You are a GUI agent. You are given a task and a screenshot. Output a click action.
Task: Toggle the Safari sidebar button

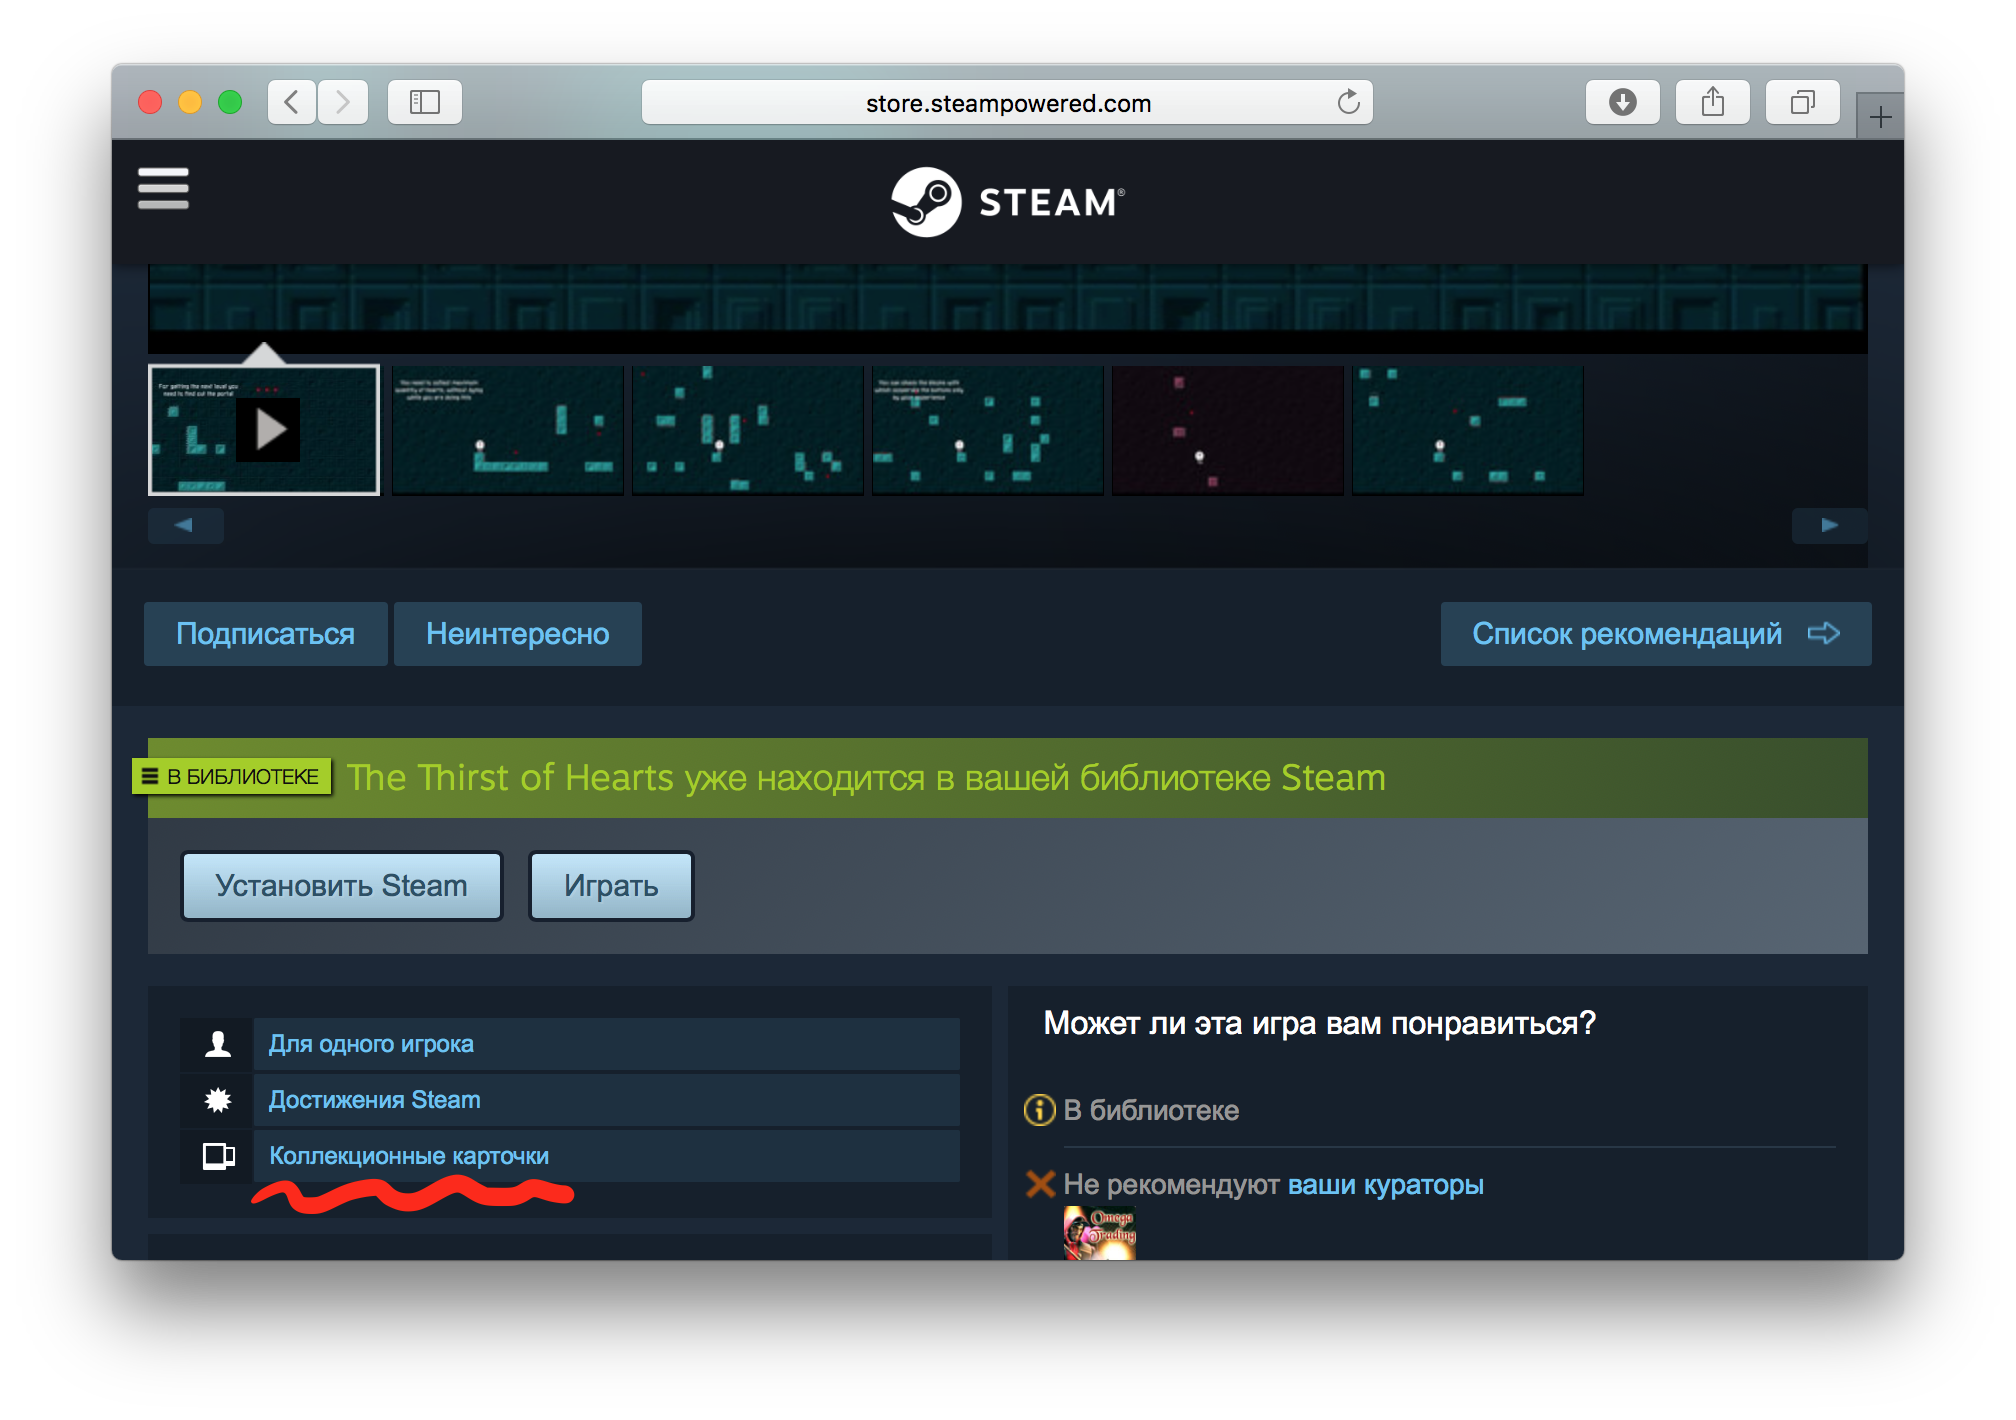click(x=425, y=102)
